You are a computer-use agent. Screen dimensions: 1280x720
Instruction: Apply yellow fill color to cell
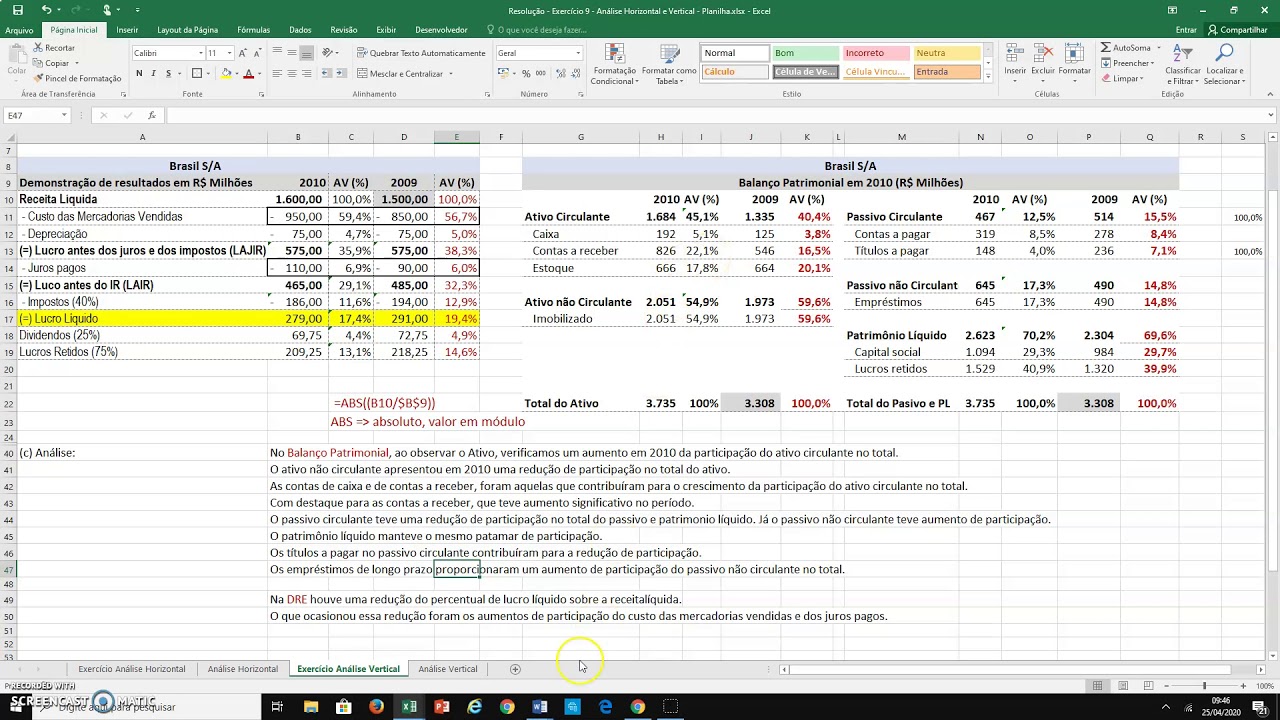(x=226, y=73)
